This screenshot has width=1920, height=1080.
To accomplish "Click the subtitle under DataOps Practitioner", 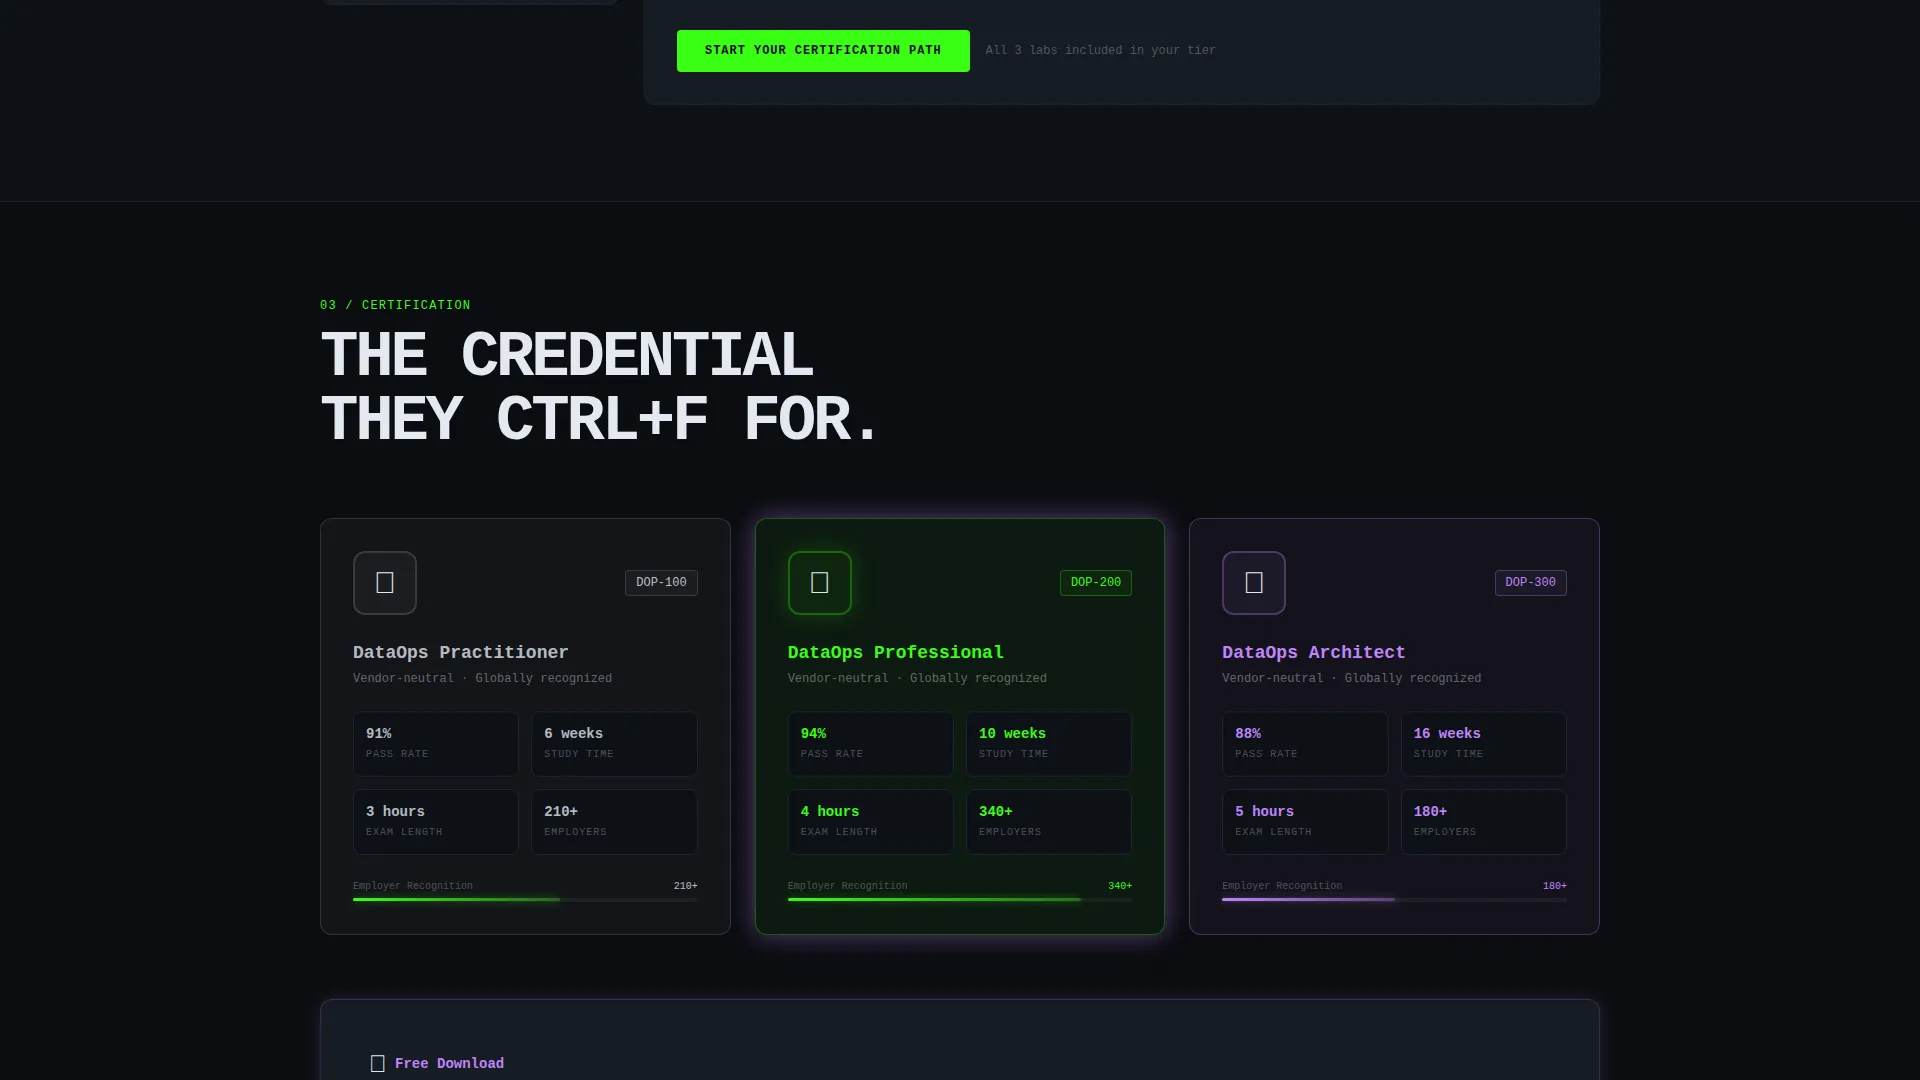I will (x=482, y=678).
